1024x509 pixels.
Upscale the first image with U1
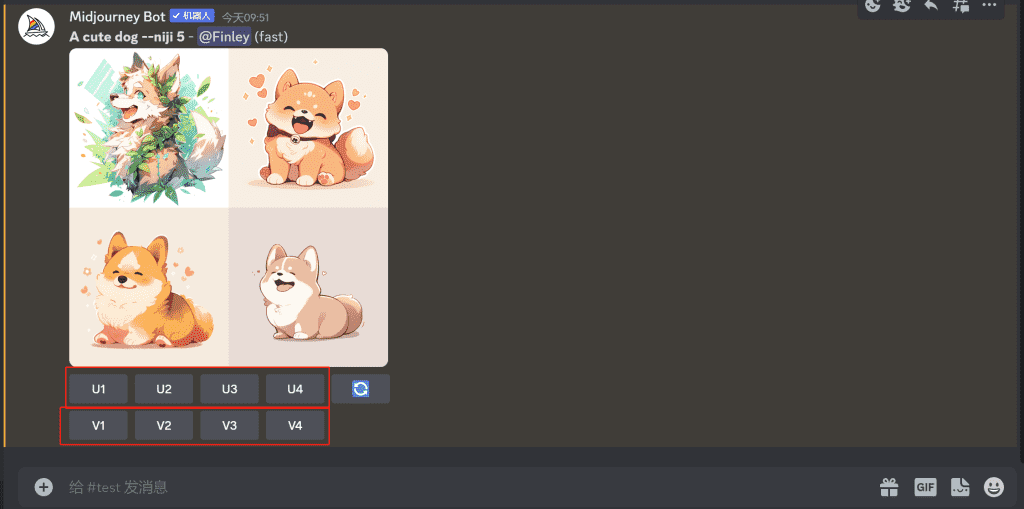pyautogui.click(x=98, y=389)
